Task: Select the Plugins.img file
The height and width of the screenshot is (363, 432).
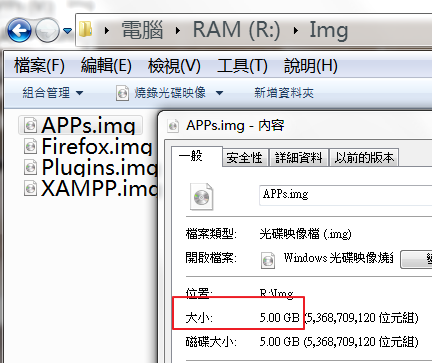Action: 91,167
